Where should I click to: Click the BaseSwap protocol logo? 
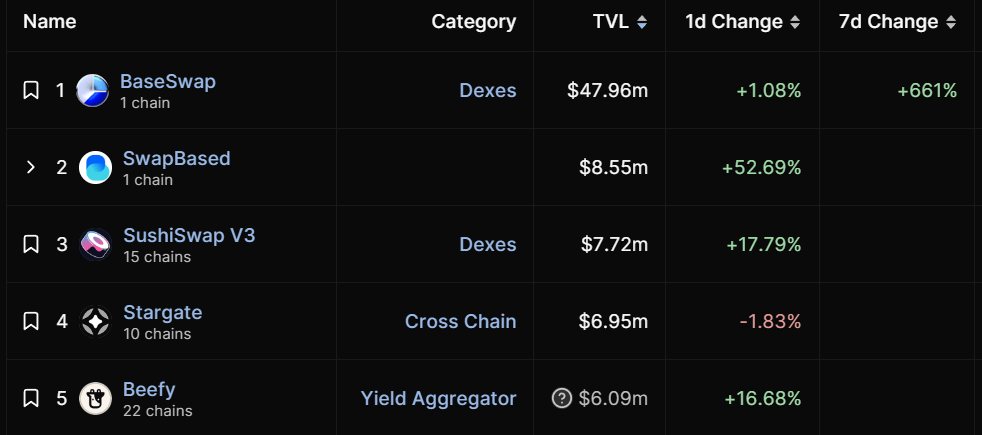[92, 90]
